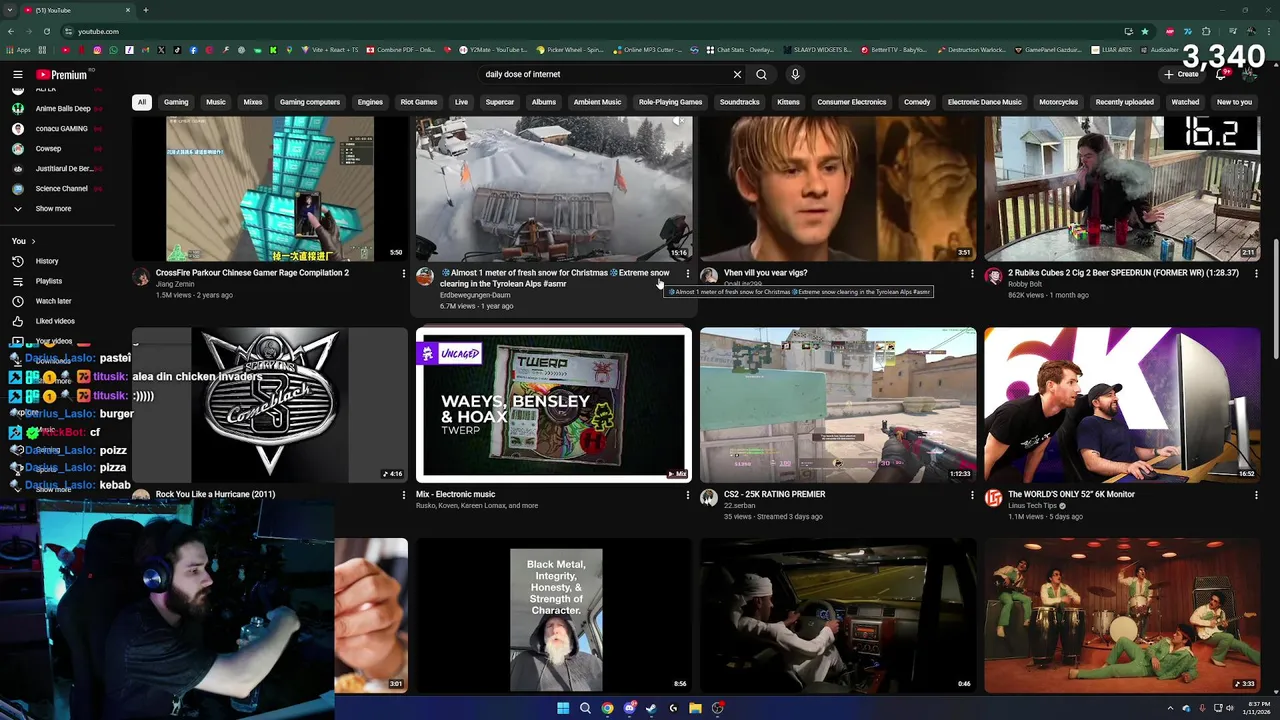The height and width of the screenshot is (720, 1280).
Task: Select the Music filter chip
Action: [x=216, y=102]
